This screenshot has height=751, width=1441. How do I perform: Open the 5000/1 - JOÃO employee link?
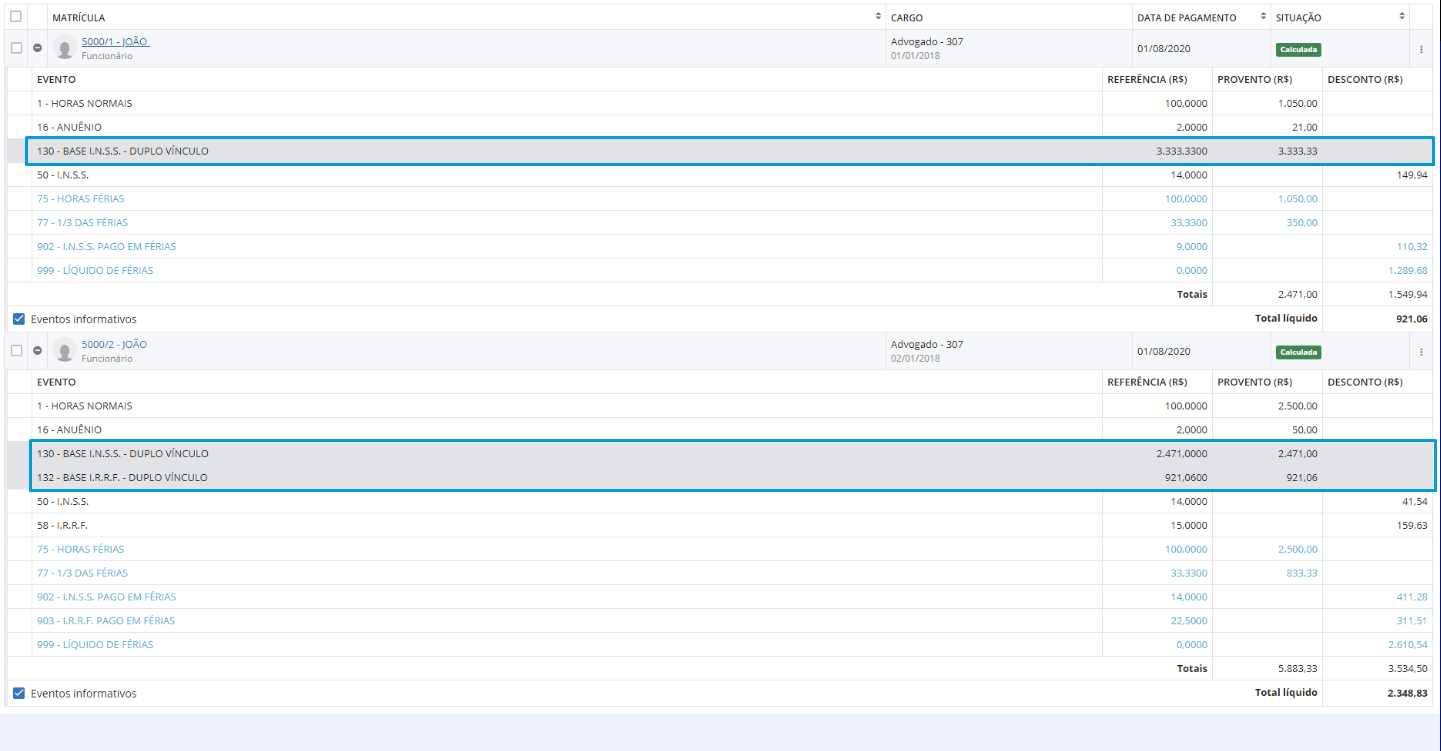[115, 42]
